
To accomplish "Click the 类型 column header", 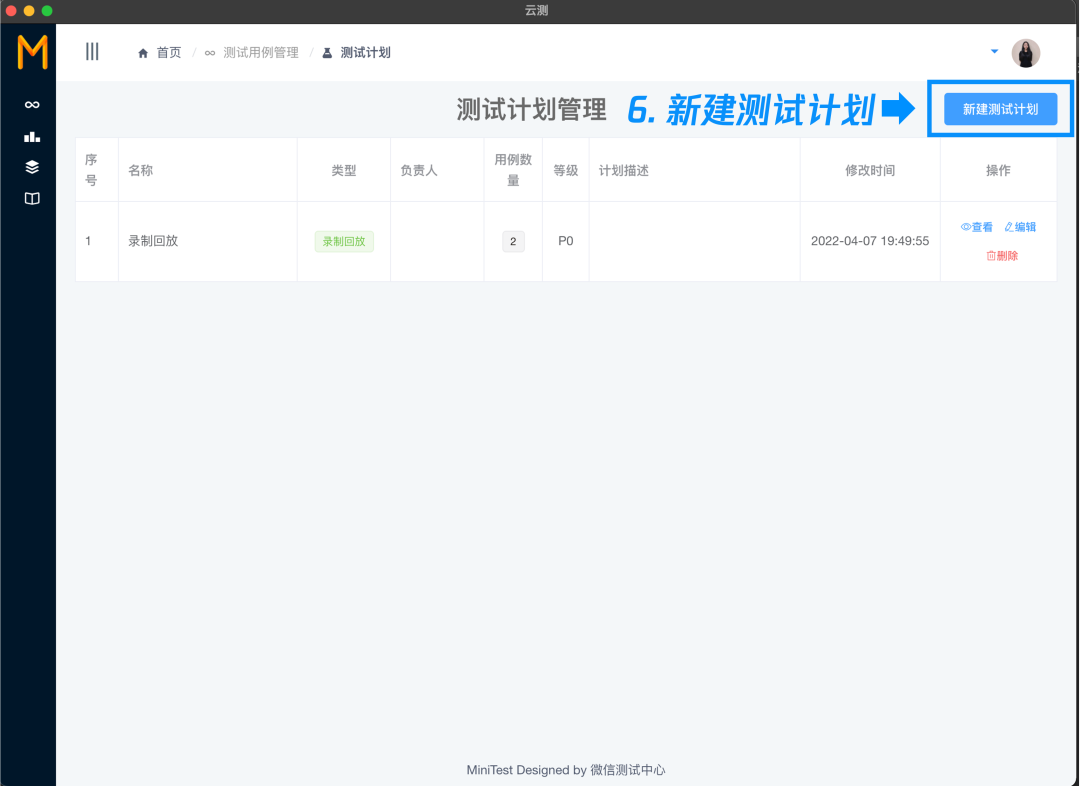I will click(344, 170).
